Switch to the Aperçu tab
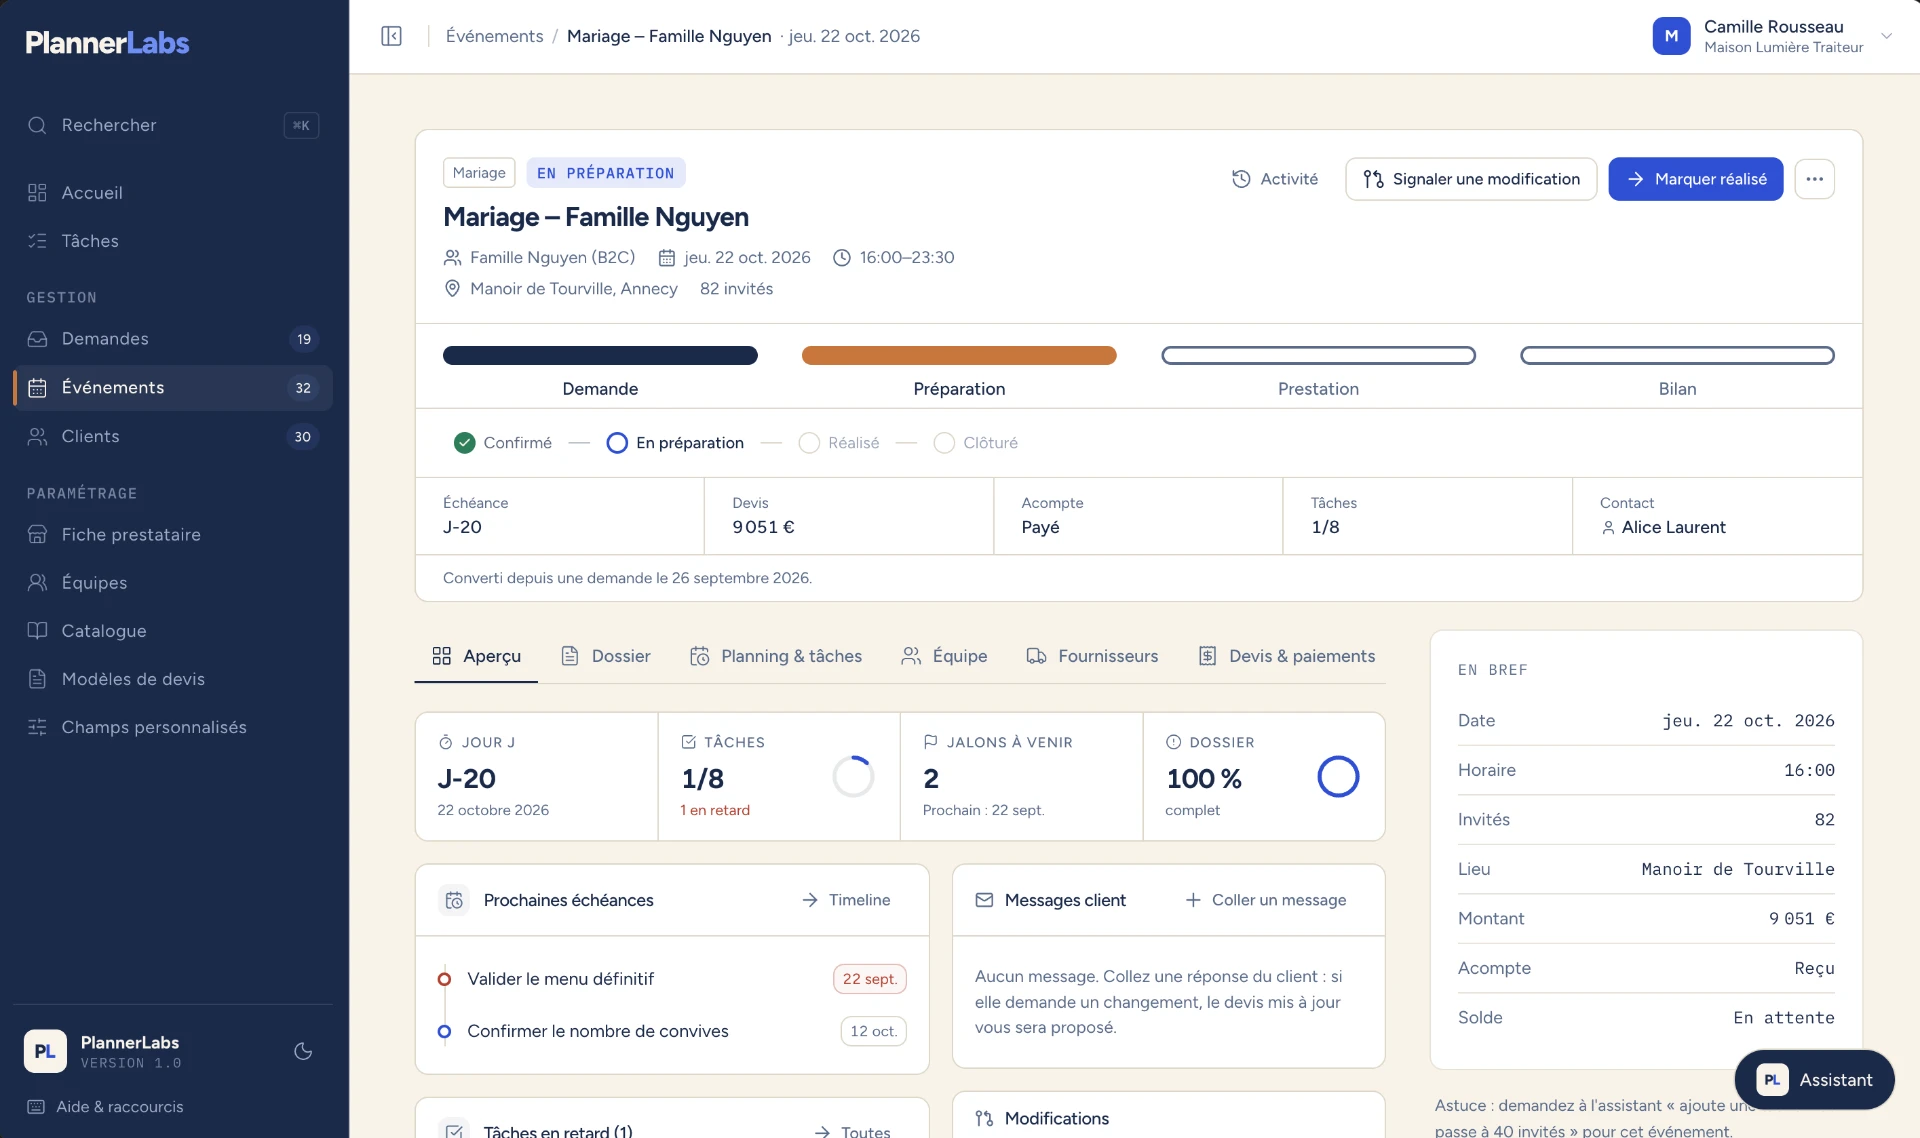 pos(476,656)
